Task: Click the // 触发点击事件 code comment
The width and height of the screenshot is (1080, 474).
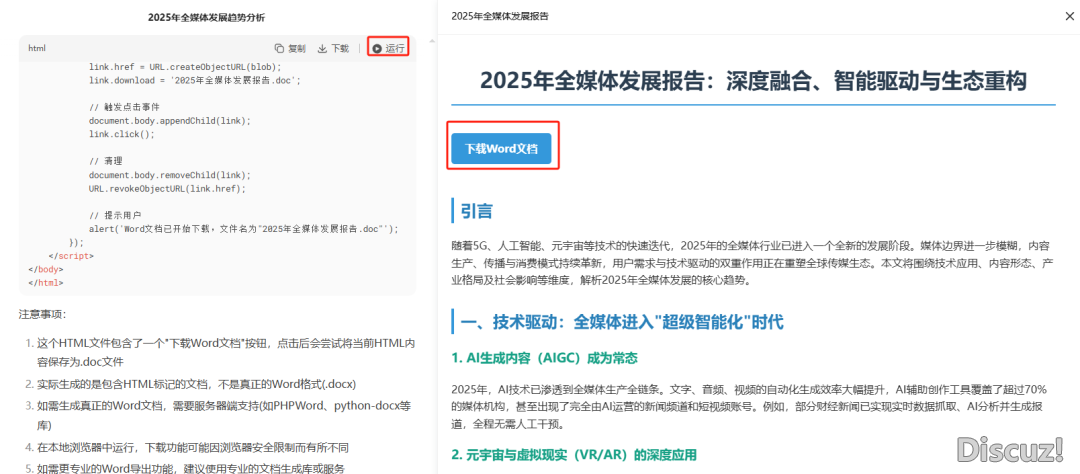Action: click(125, 107)
